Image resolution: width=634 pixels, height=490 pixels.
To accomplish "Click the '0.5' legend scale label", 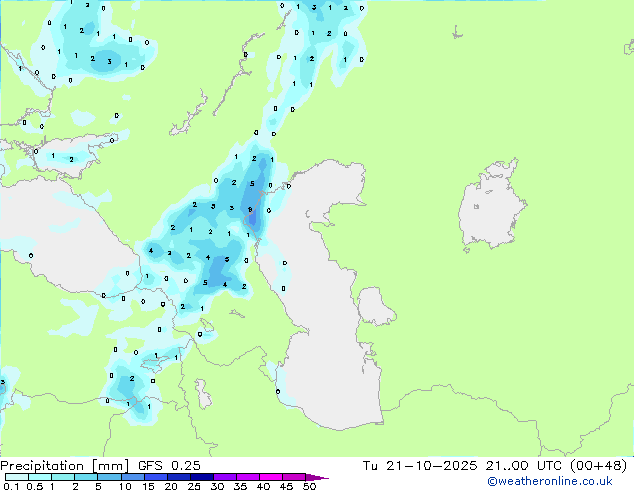I will 35,486.
